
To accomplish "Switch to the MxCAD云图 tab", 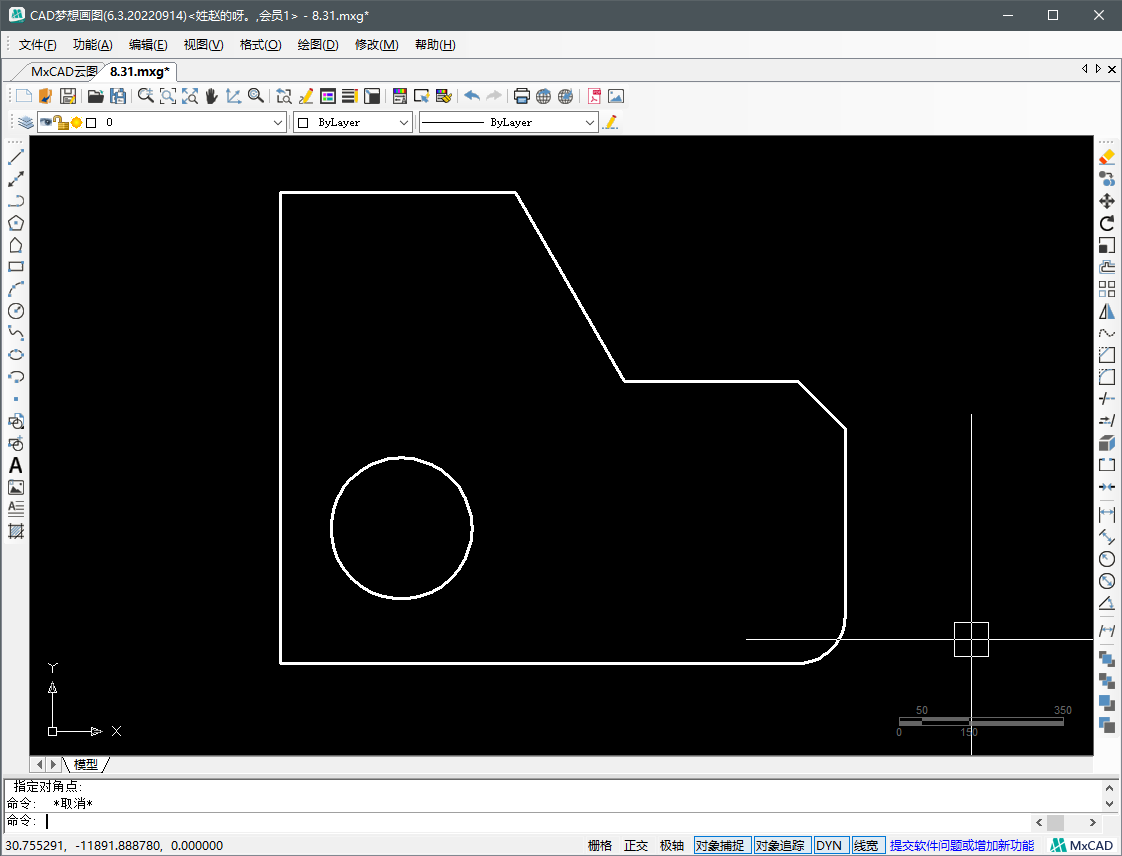I will click(64, 72).
